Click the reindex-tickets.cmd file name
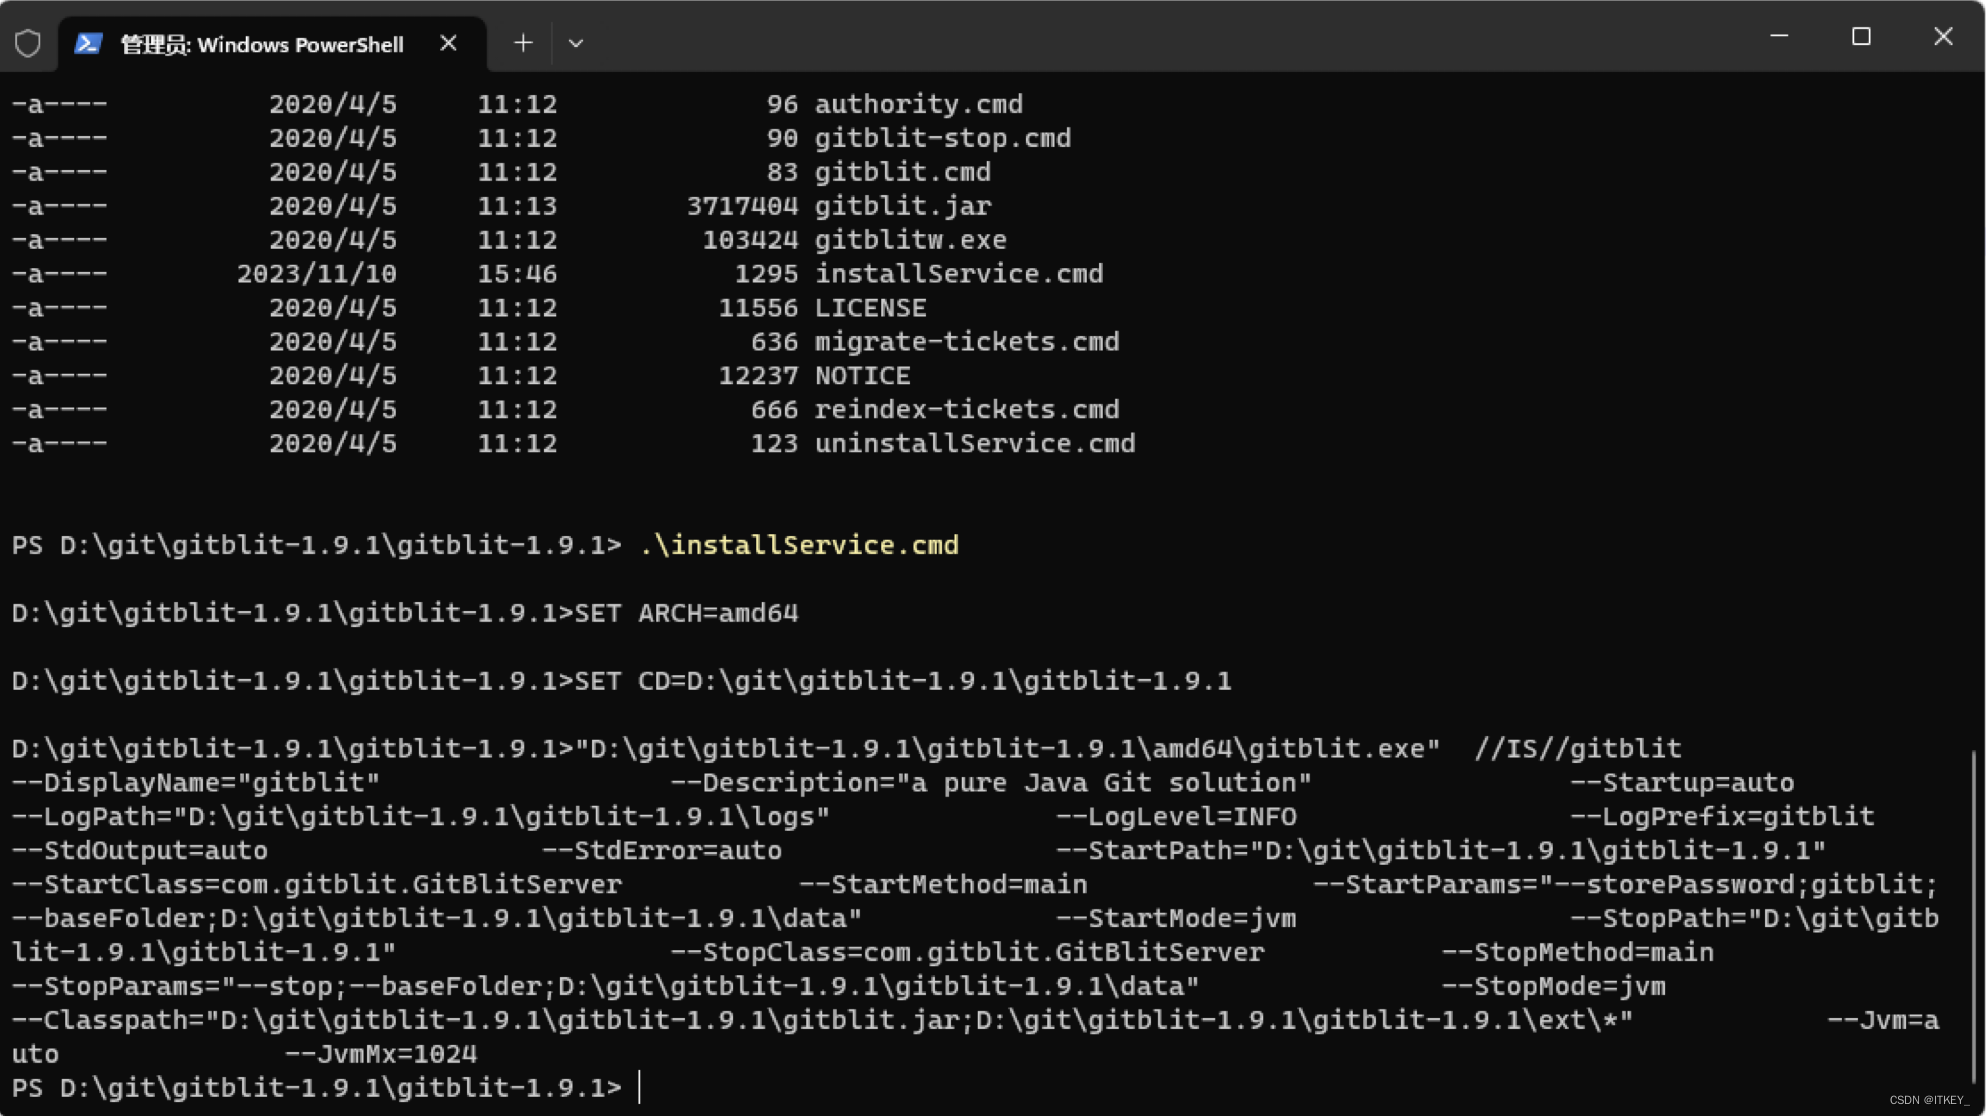1986x1116 pixels. point(967,410)
